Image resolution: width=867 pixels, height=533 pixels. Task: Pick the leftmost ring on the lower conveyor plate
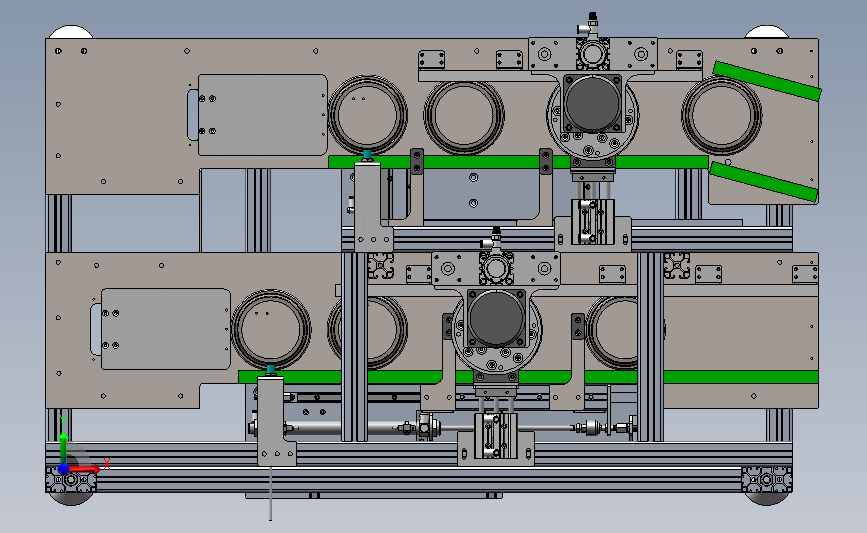(x=271, y=330)
